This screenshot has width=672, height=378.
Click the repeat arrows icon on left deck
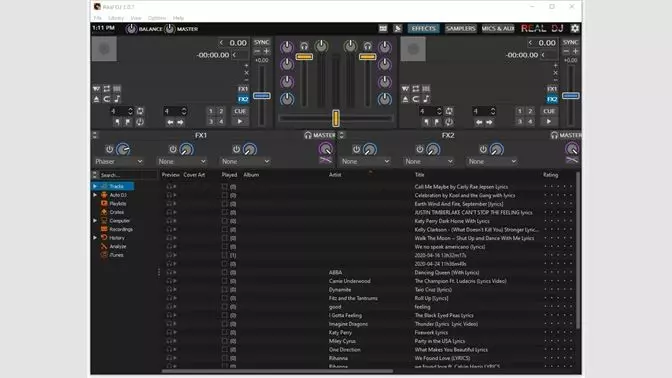107,89
